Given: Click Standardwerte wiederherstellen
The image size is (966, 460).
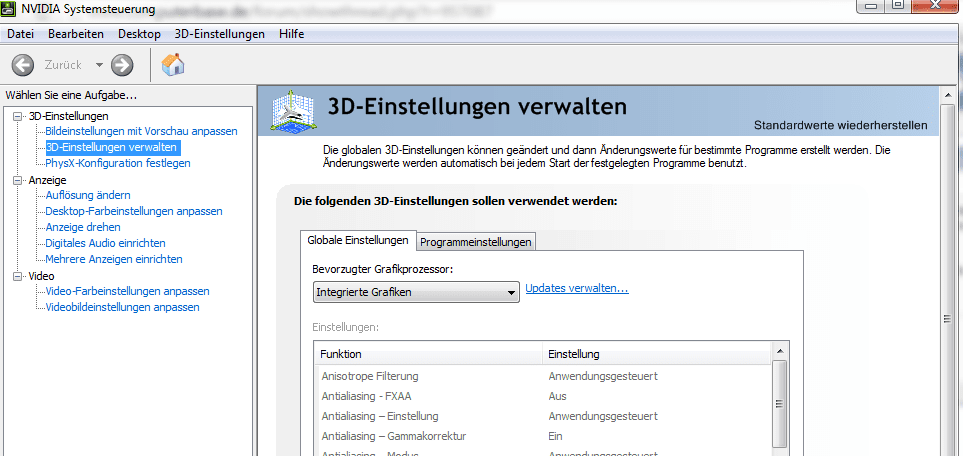Looking at the screenshot, I should (840, 126).
